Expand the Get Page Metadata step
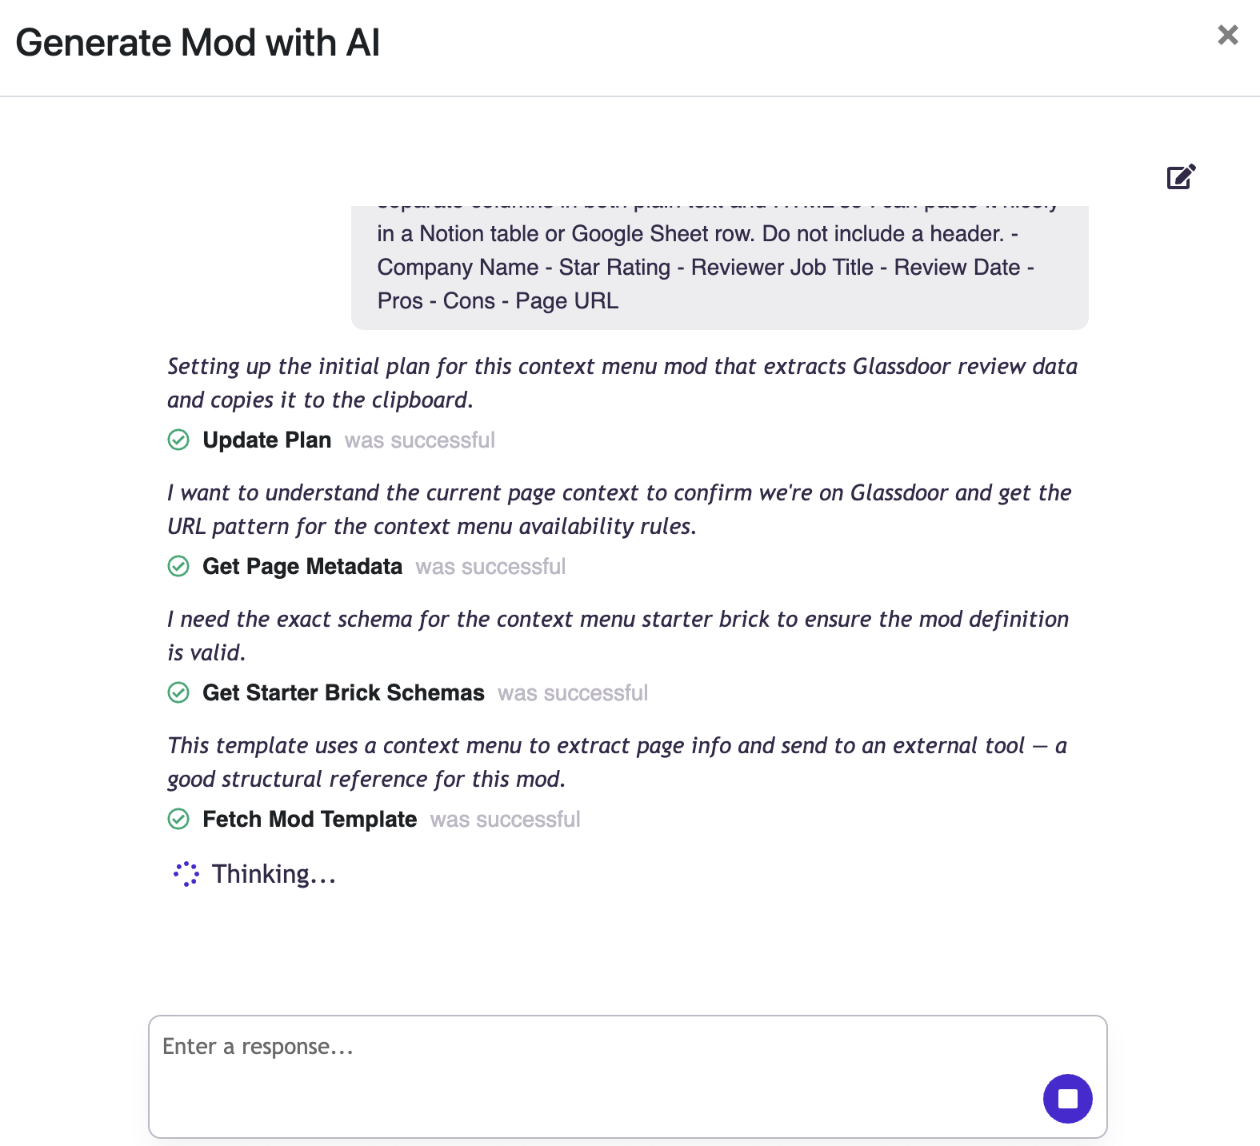1260x1146 pixels. [302, 566]
